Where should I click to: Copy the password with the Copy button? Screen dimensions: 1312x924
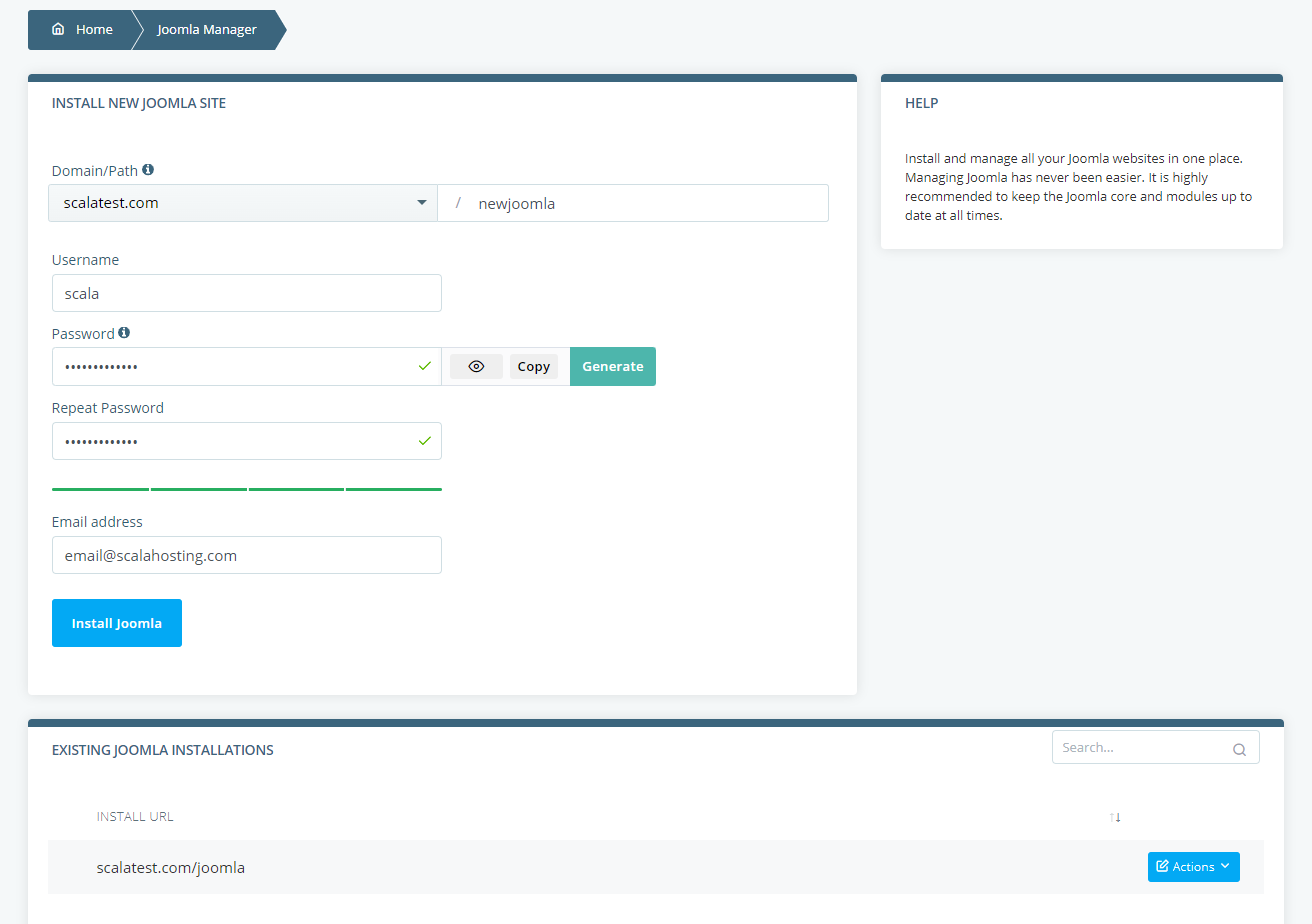[x=534, y=367]
